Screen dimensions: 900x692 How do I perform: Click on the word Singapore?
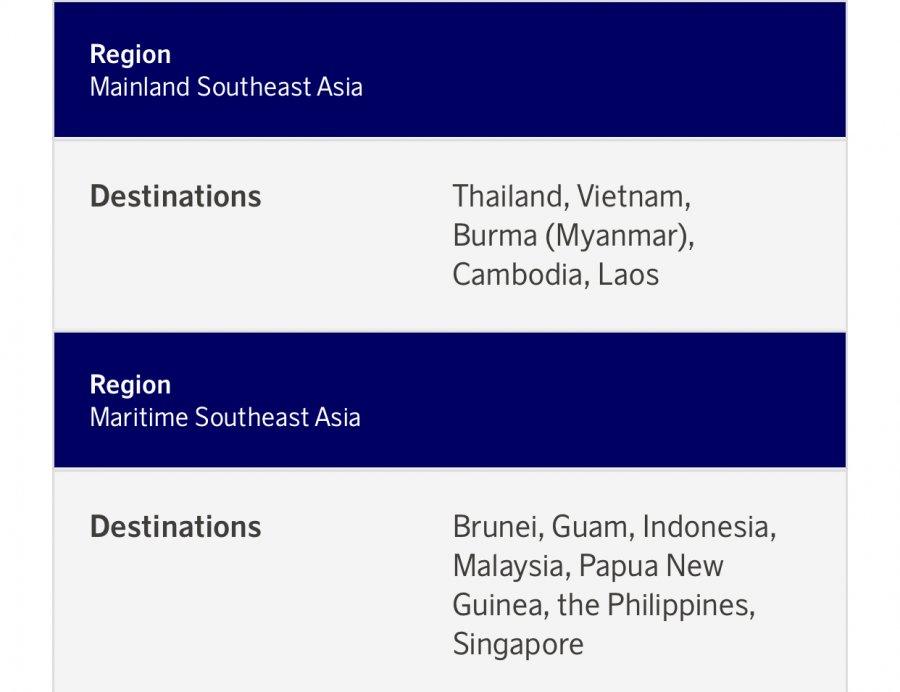pyautogui.click(x=518, y=644)
